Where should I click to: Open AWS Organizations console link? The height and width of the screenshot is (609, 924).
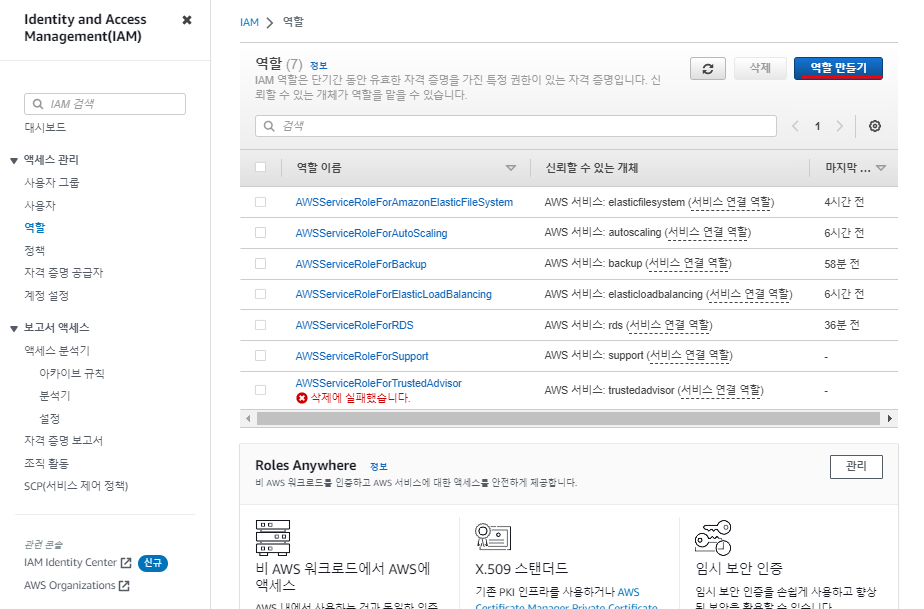tap(70, 585)
